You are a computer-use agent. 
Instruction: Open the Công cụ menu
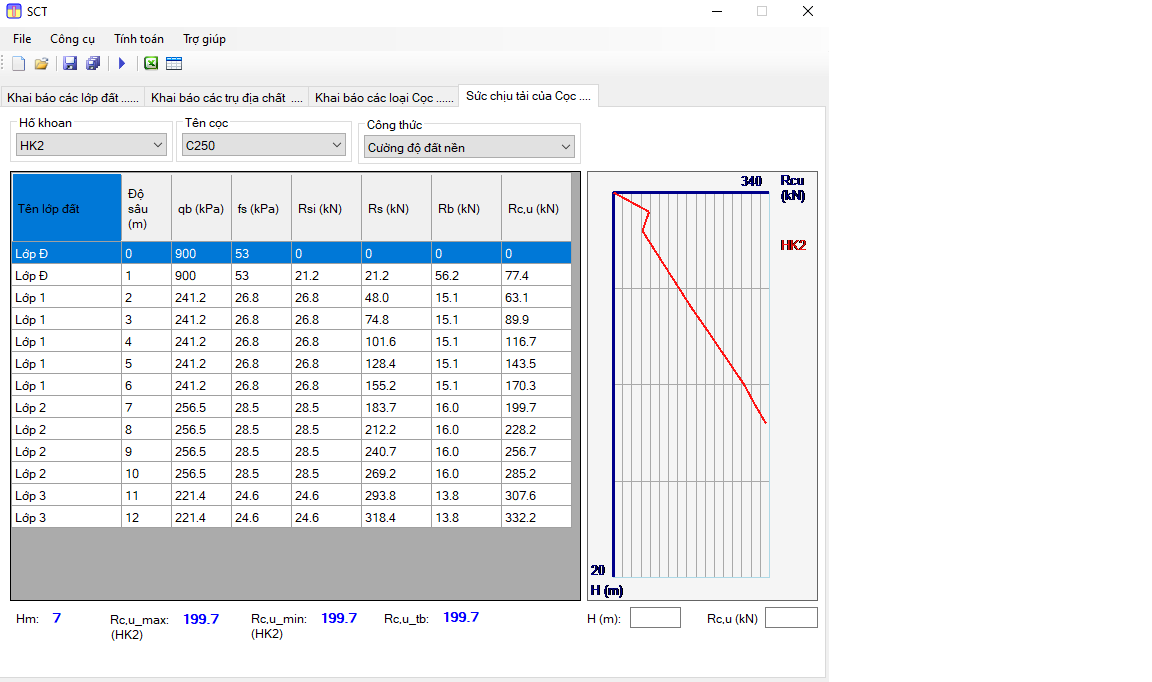(x=73, y=39)
